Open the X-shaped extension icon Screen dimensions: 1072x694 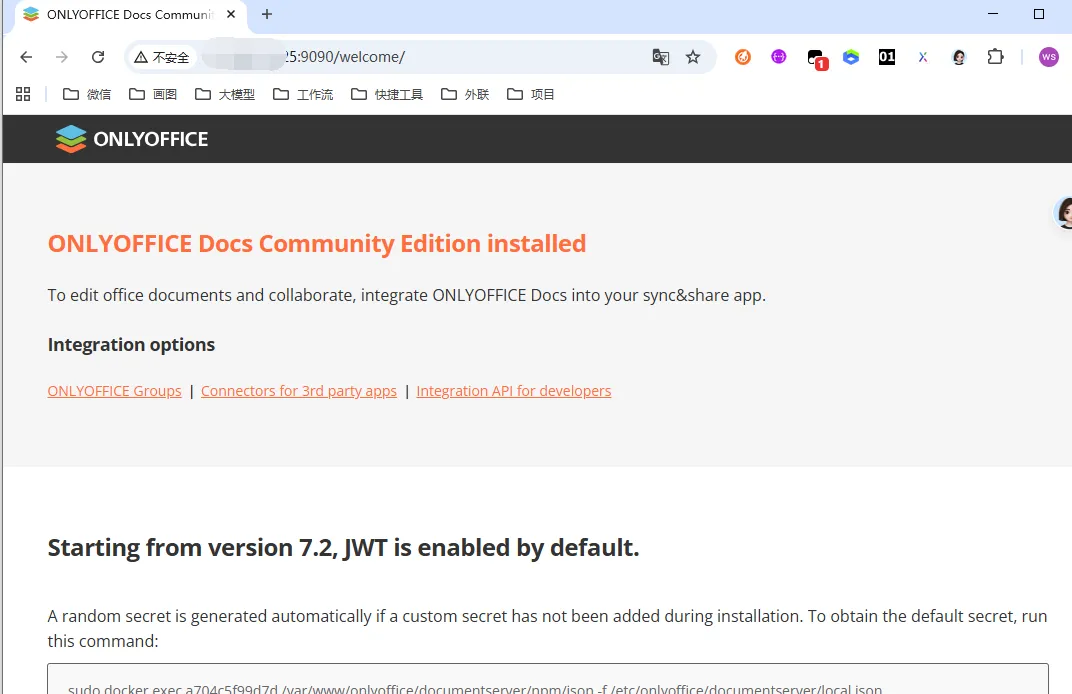(x=923, y=57)
